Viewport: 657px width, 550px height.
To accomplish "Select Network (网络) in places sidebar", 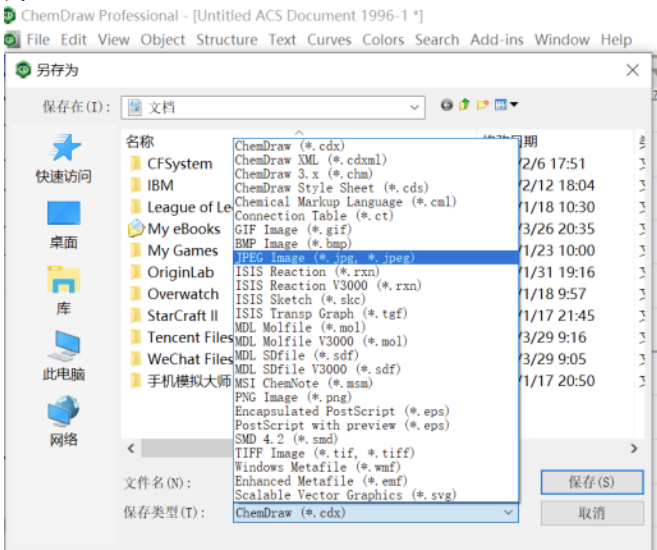I will tap(64, 422).
